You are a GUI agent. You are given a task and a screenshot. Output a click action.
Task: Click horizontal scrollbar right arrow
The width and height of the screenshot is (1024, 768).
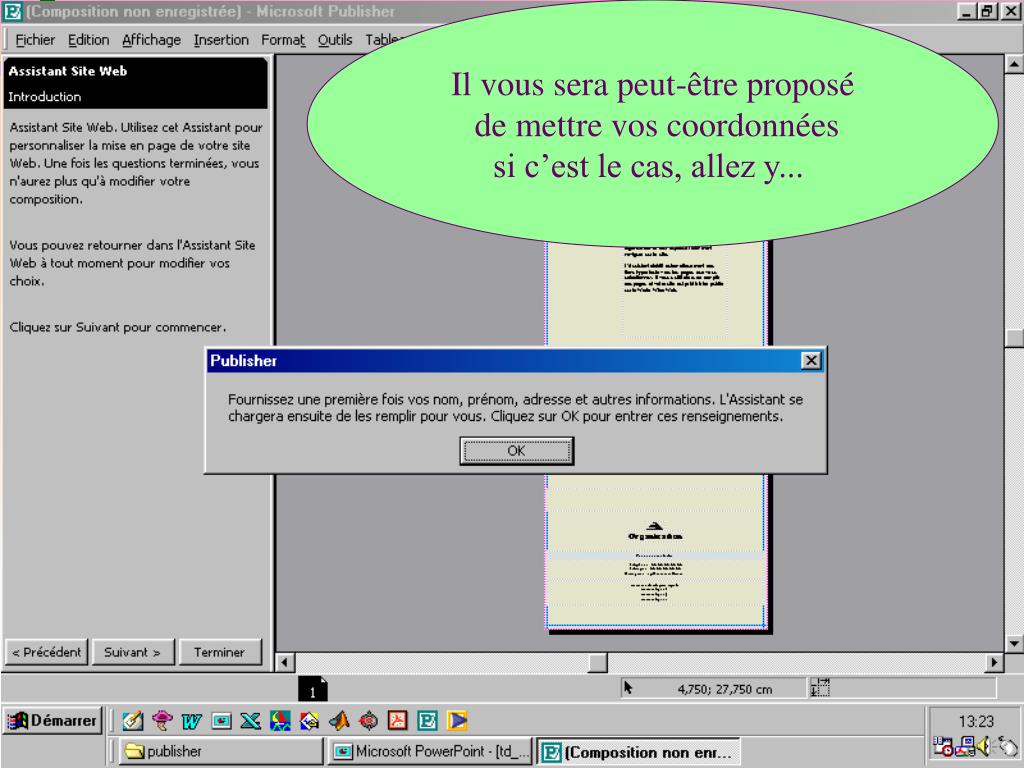tap(993, 662)
